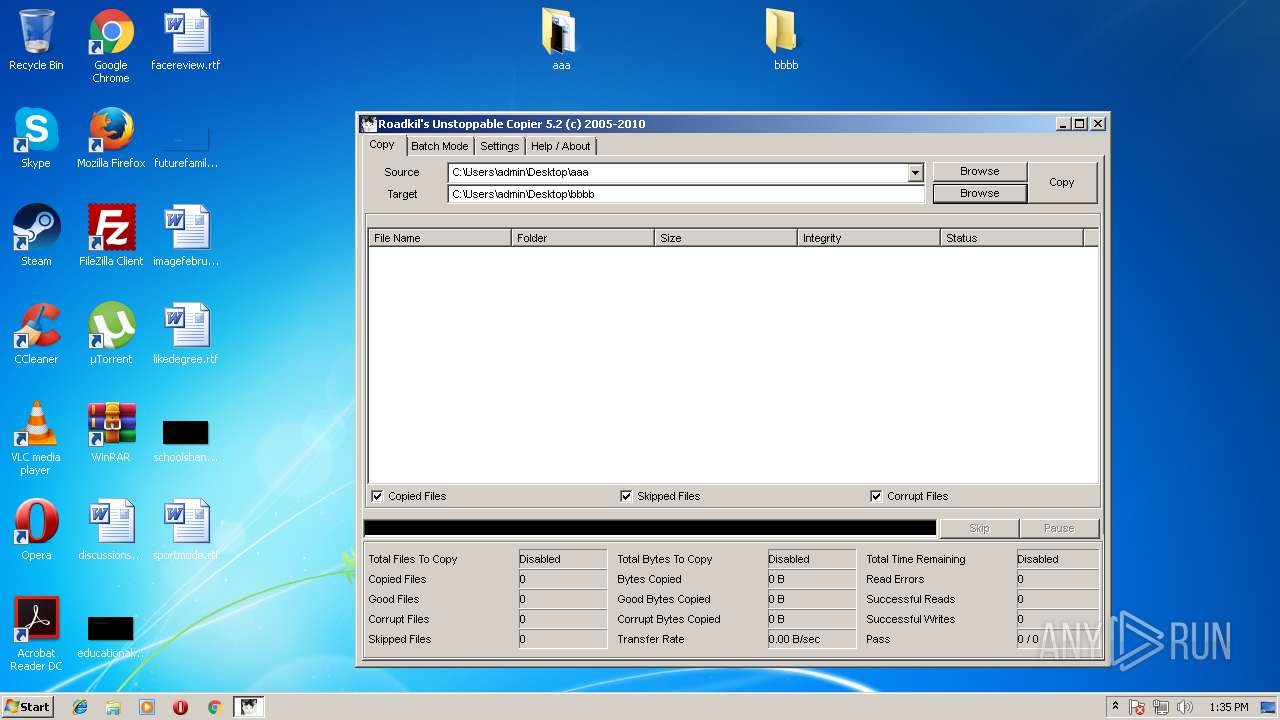Viewport: 1280px width, 720px height.
Task: Open the Recycle Bin desktop icon
Action: 36,40
